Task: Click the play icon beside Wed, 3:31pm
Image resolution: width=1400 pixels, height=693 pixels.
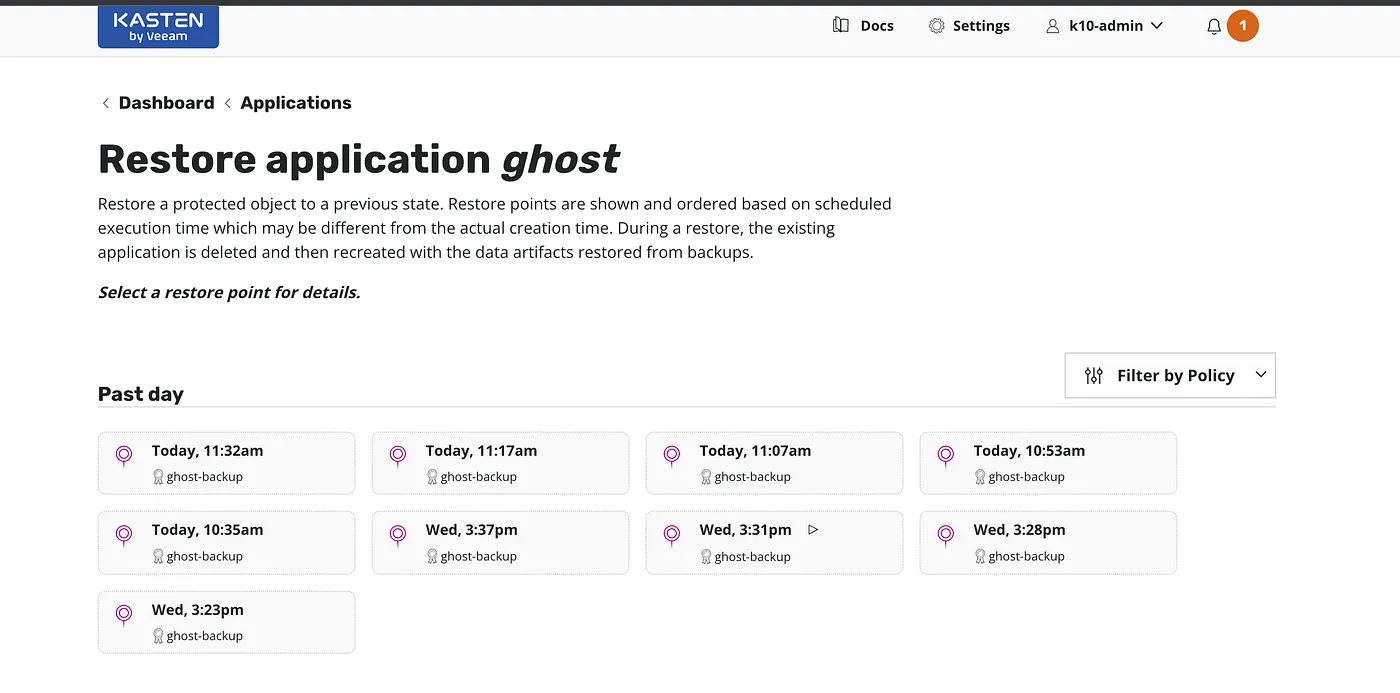Action: (x=813, y=530)
